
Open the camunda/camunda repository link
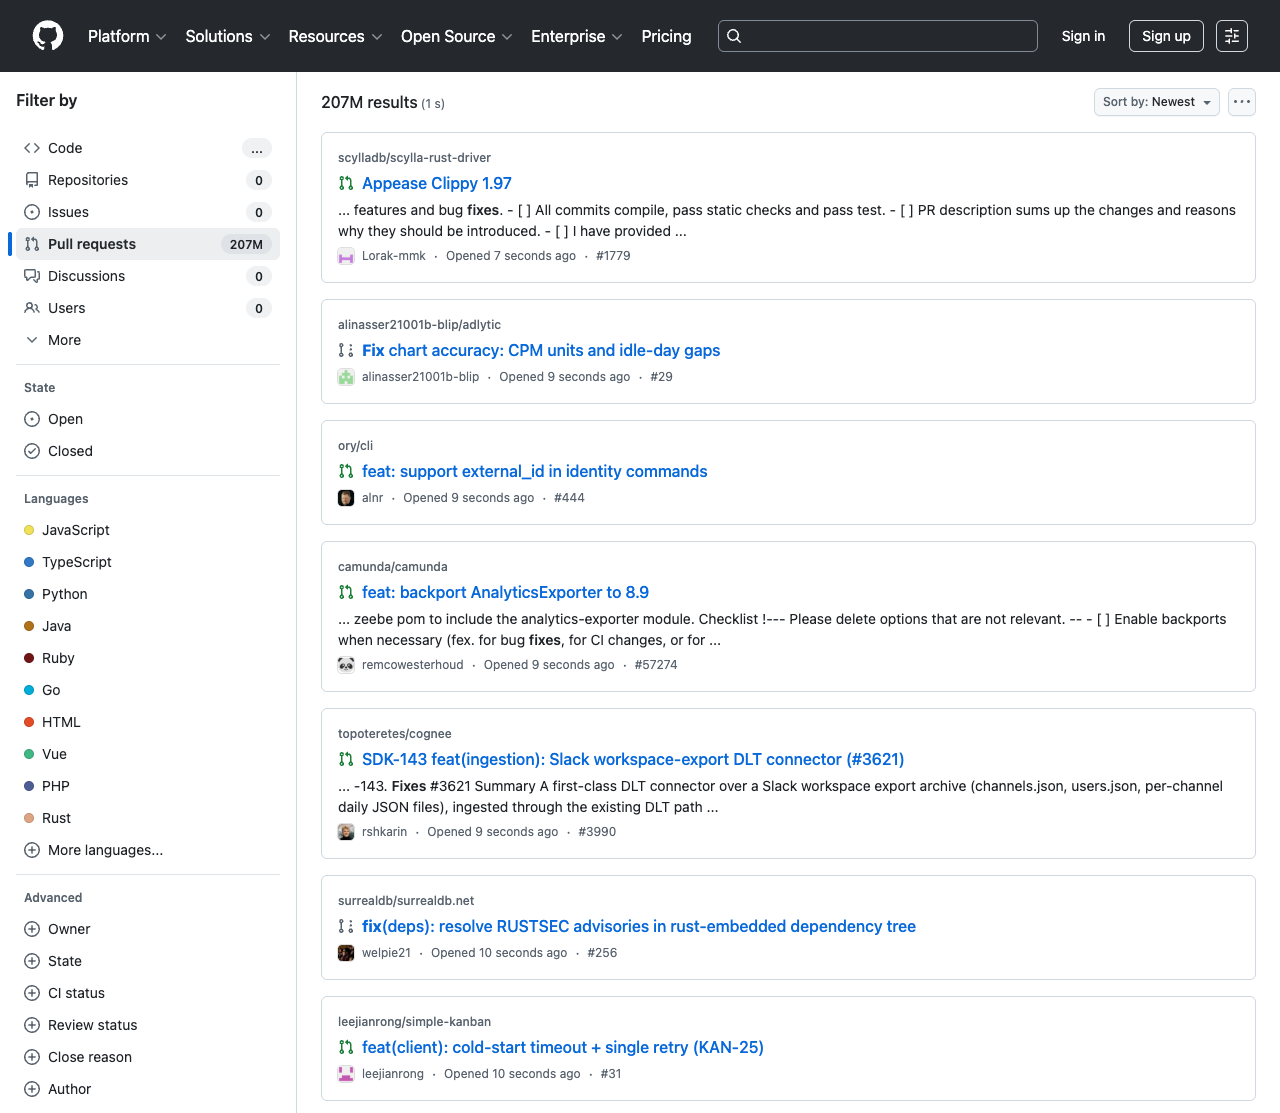click(x=393, y=567)
